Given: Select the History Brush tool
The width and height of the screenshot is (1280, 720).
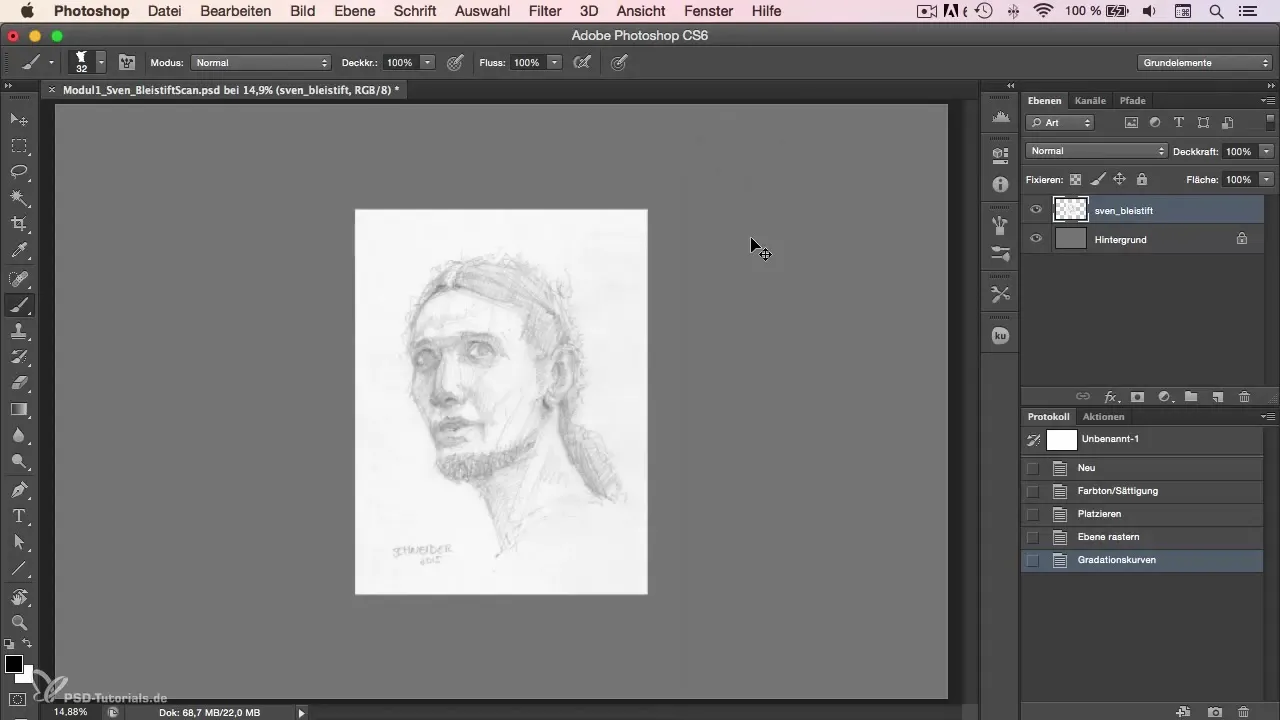Looking at the screenshot, I should (x=19, y=357).
